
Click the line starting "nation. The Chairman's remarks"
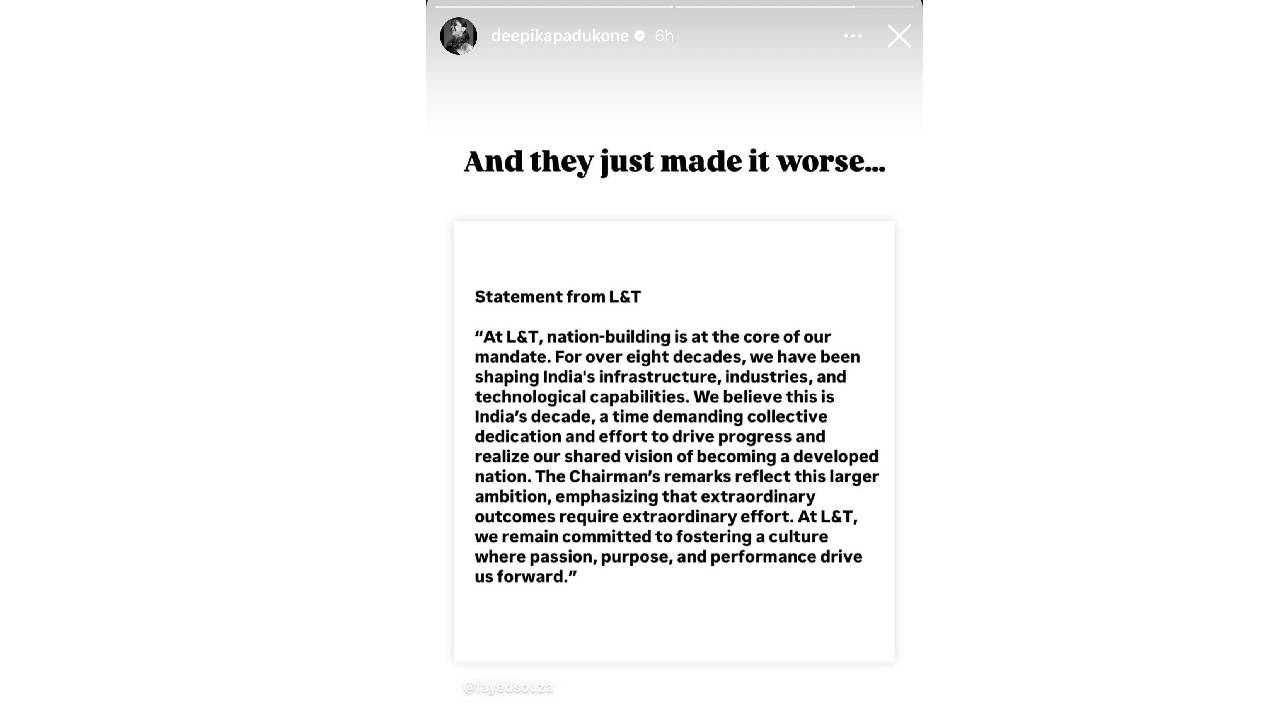point(676,477)
